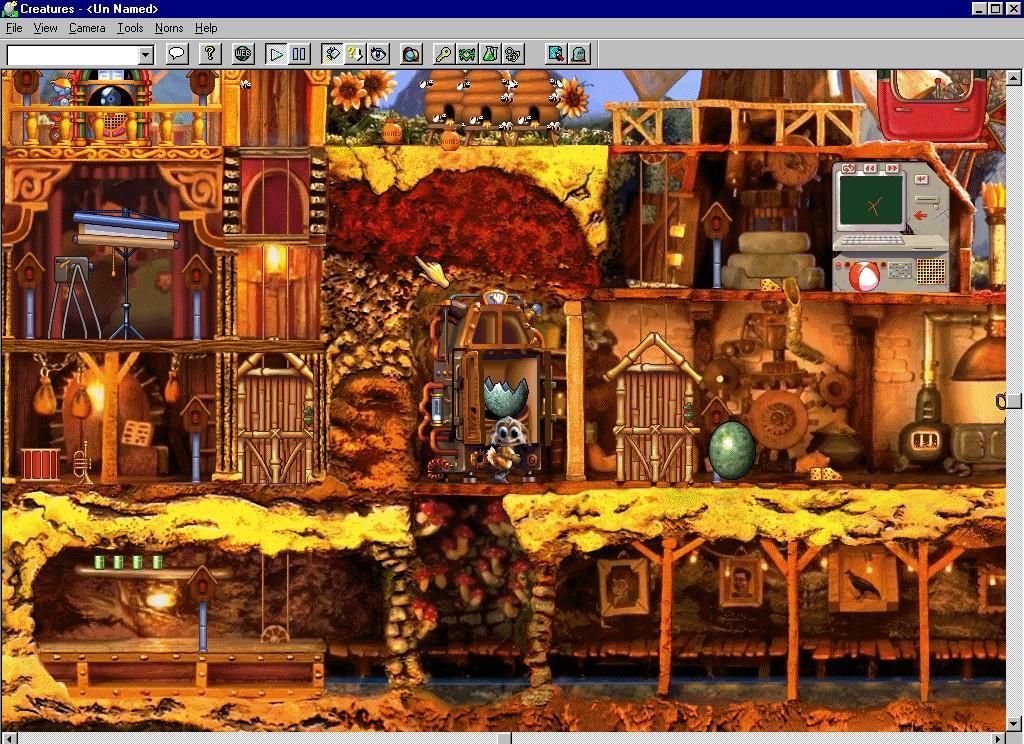1024x744 pixels.
Task: Click the creature name combo box field
Action: pos(72,55)
